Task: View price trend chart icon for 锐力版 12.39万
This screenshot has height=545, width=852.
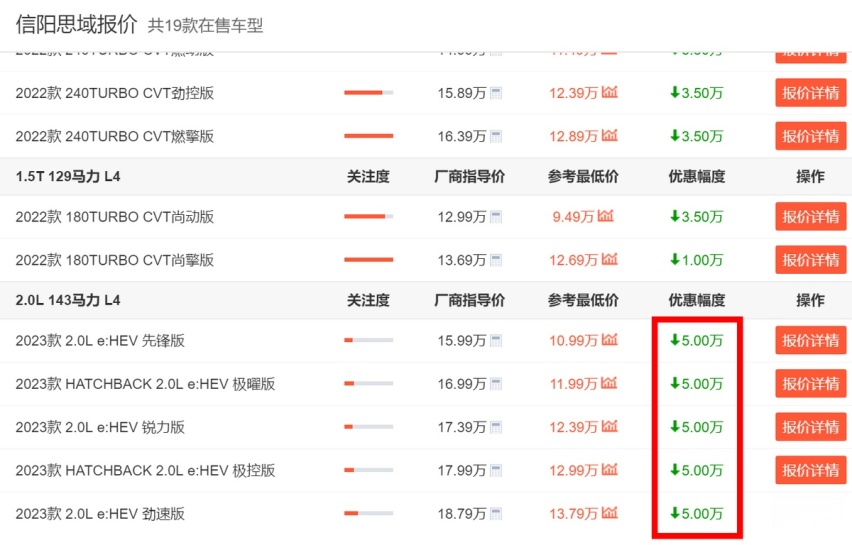Action: pyautogui.click(x=610, y=426)
